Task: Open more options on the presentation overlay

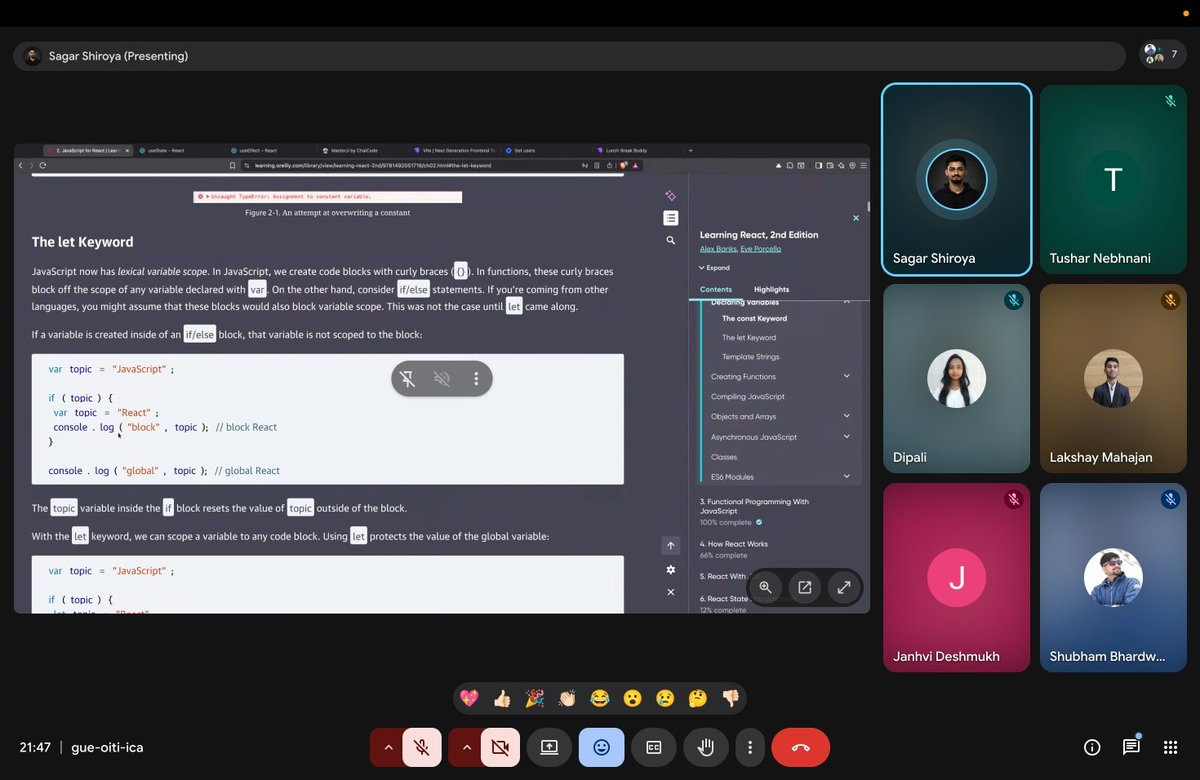Action: [476, 378]
